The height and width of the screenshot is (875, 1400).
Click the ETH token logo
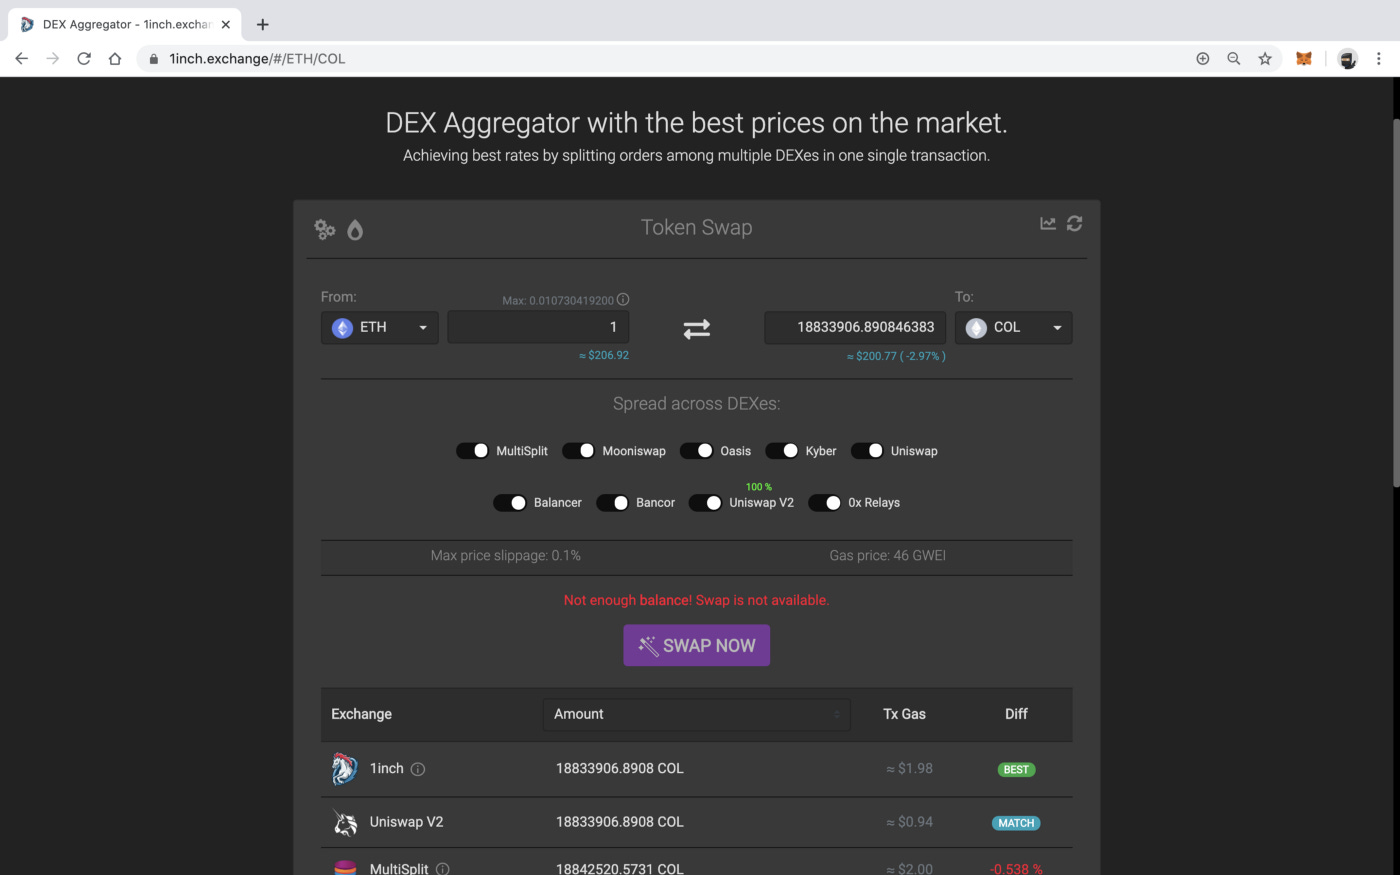click(343, 328)
